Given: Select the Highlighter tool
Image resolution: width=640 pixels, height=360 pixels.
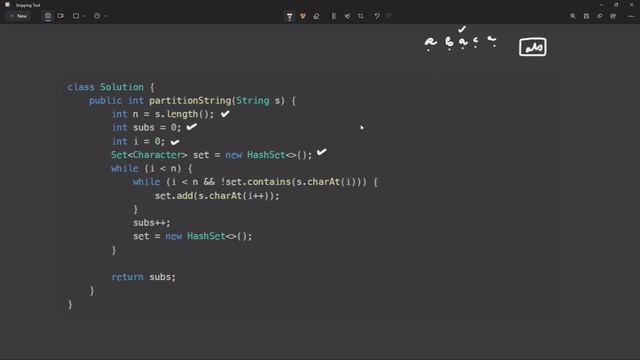Looking at the screenshot, I should point(303,16).
